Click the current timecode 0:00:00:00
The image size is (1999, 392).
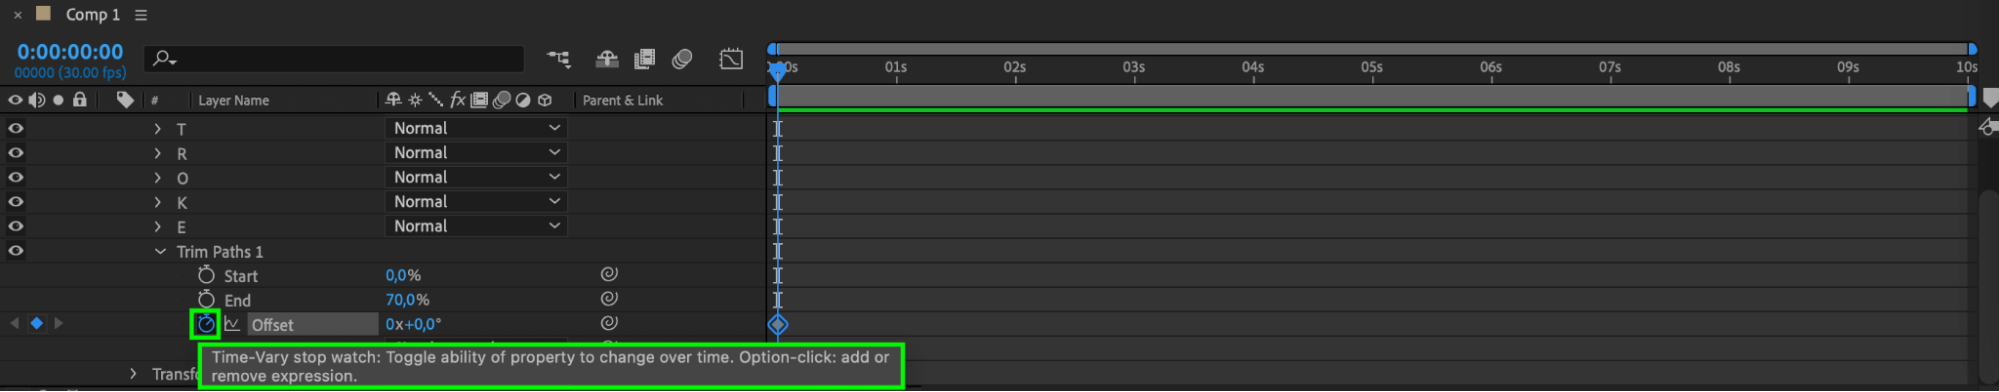(70, 52)
